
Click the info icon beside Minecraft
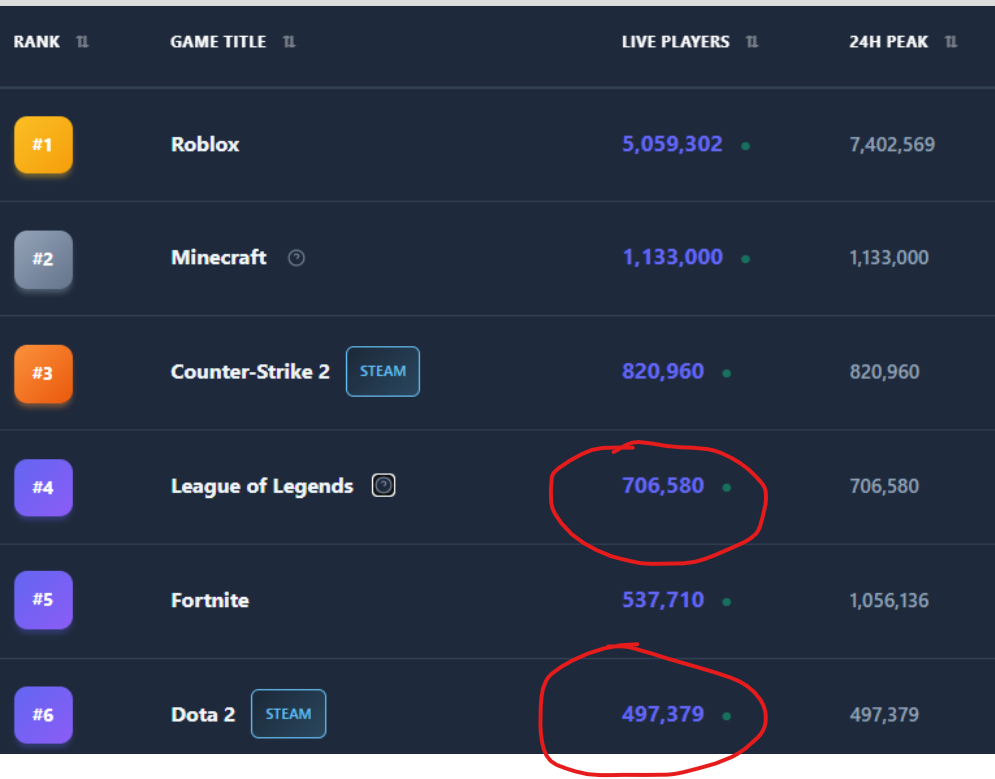pyautogui.click(x=296, y=258)
